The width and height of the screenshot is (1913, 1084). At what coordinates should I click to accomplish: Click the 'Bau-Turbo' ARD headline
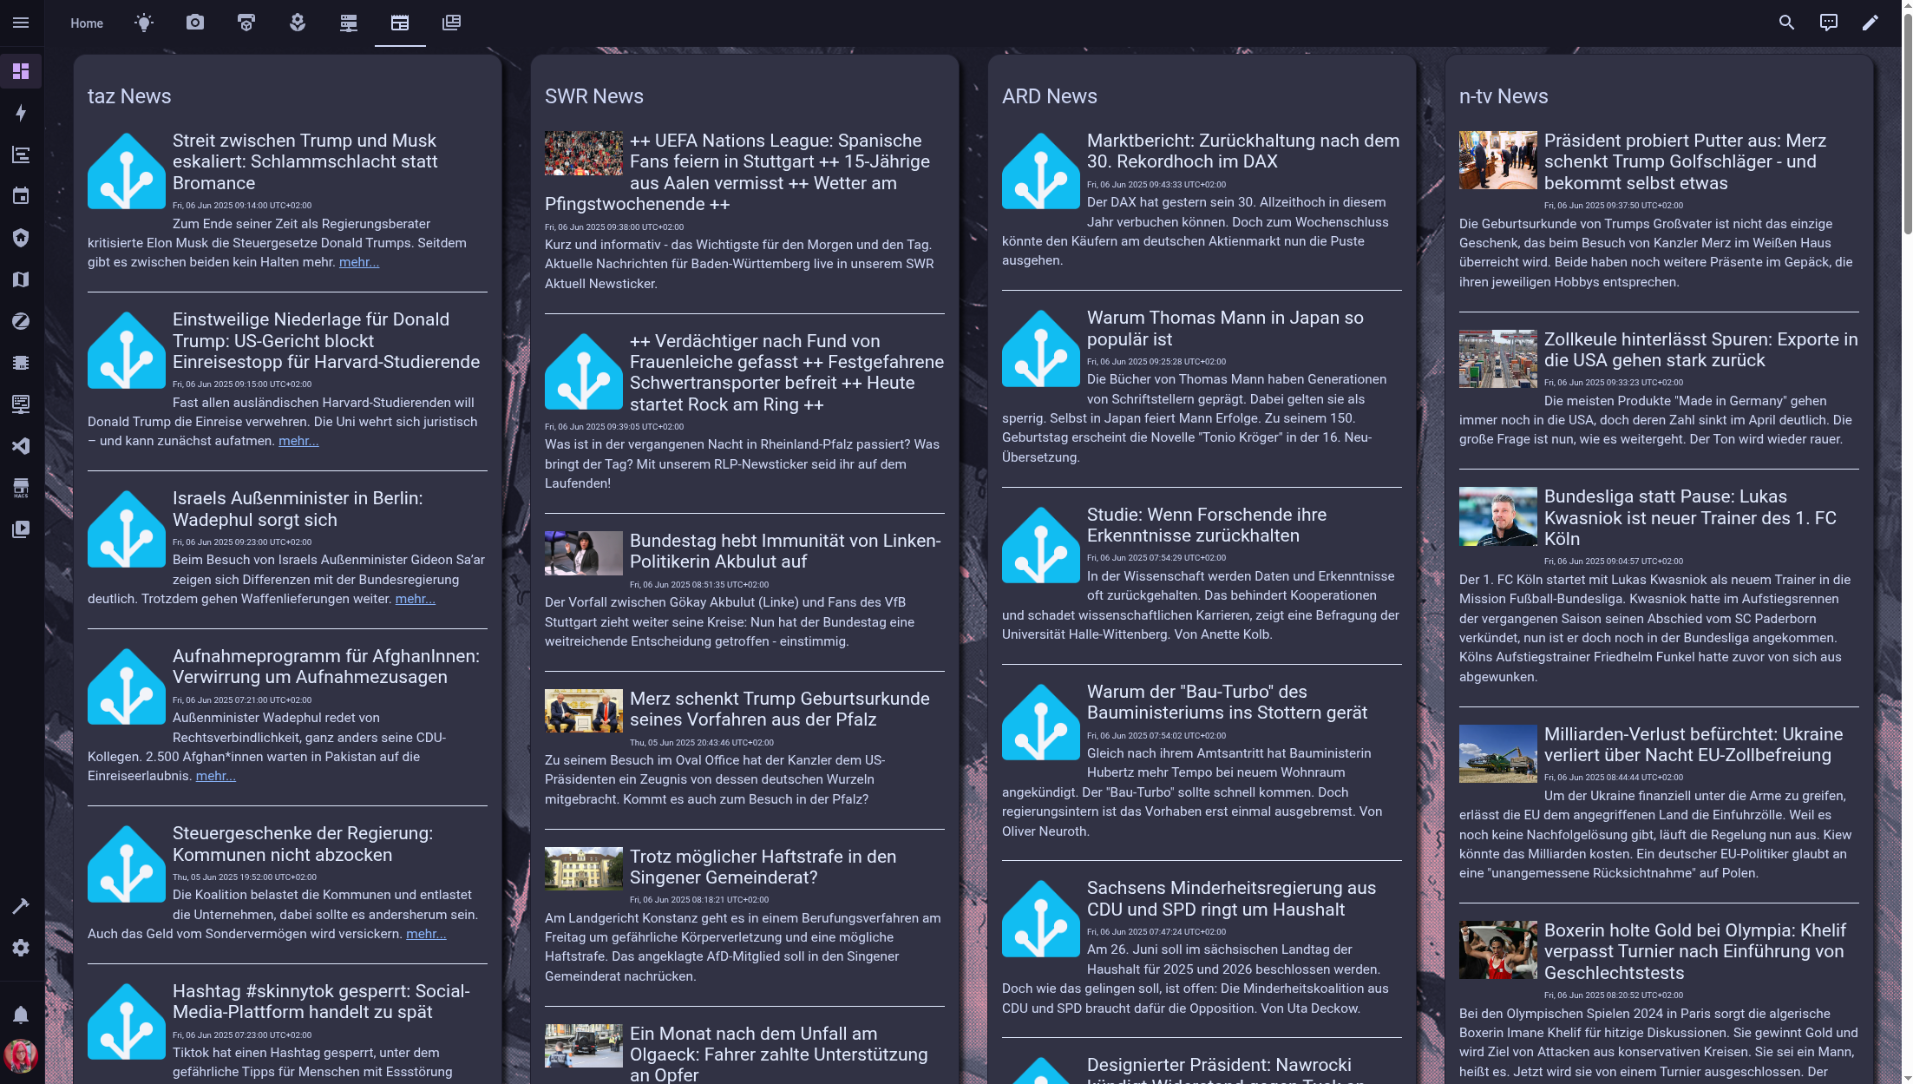click(x=1227, y=702)
